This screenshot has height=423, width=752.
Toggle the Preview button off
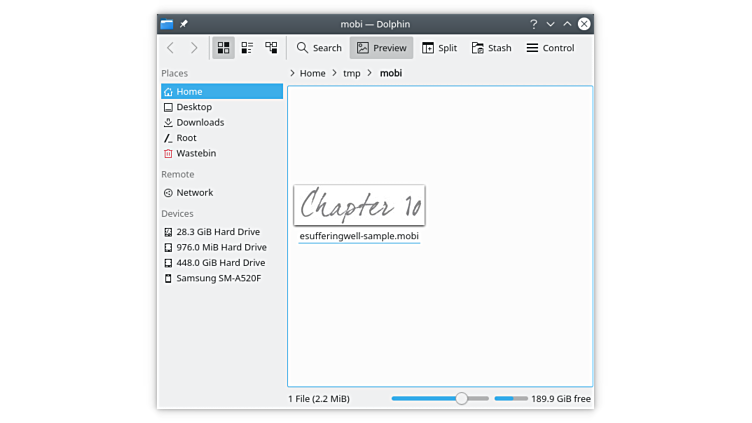pos(382,48)
